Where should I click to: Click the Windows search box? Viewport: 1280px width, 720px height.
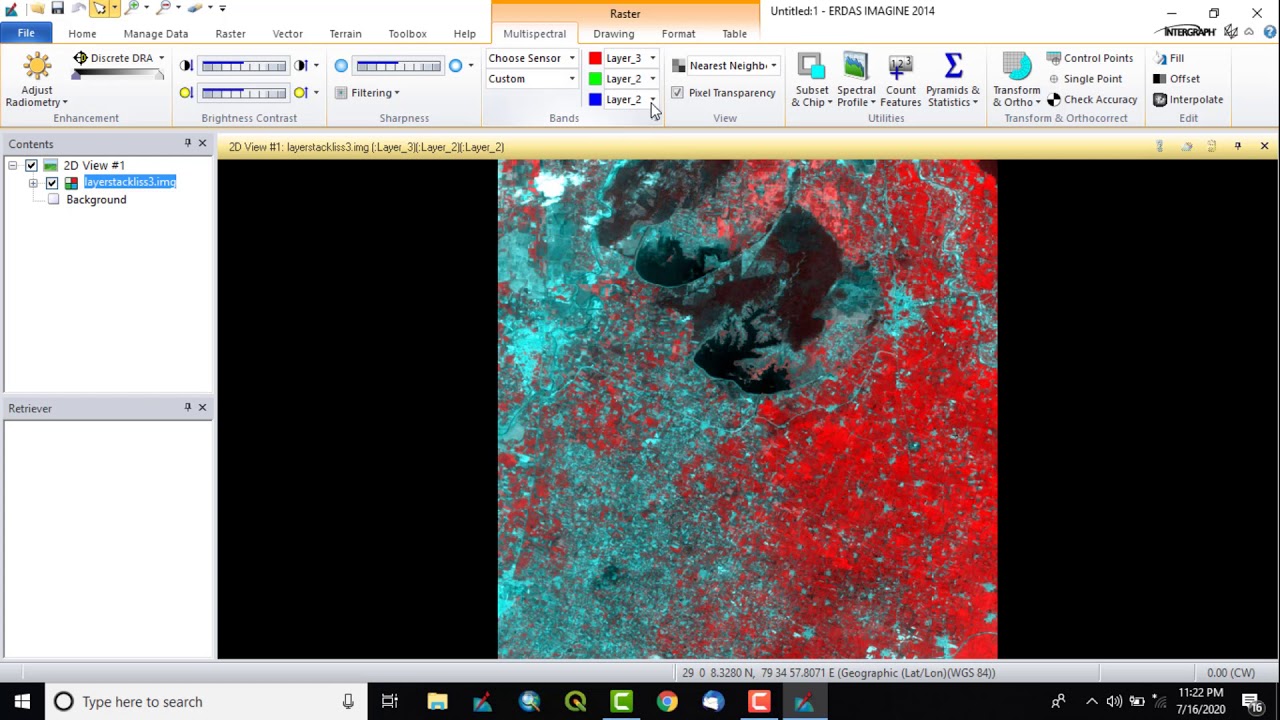tap(204, 702)
